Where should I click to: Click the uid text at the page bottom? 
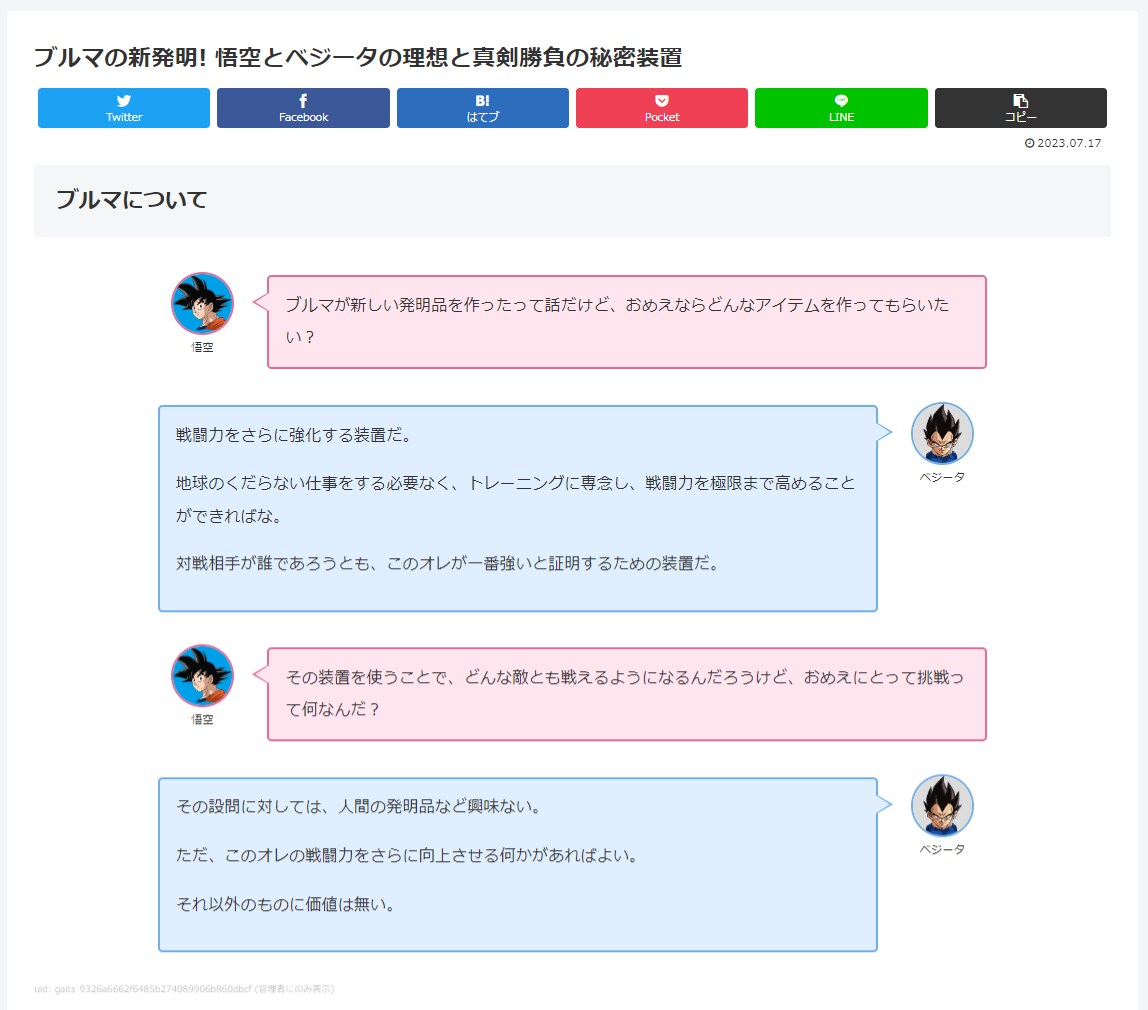(x=184, y=989)
